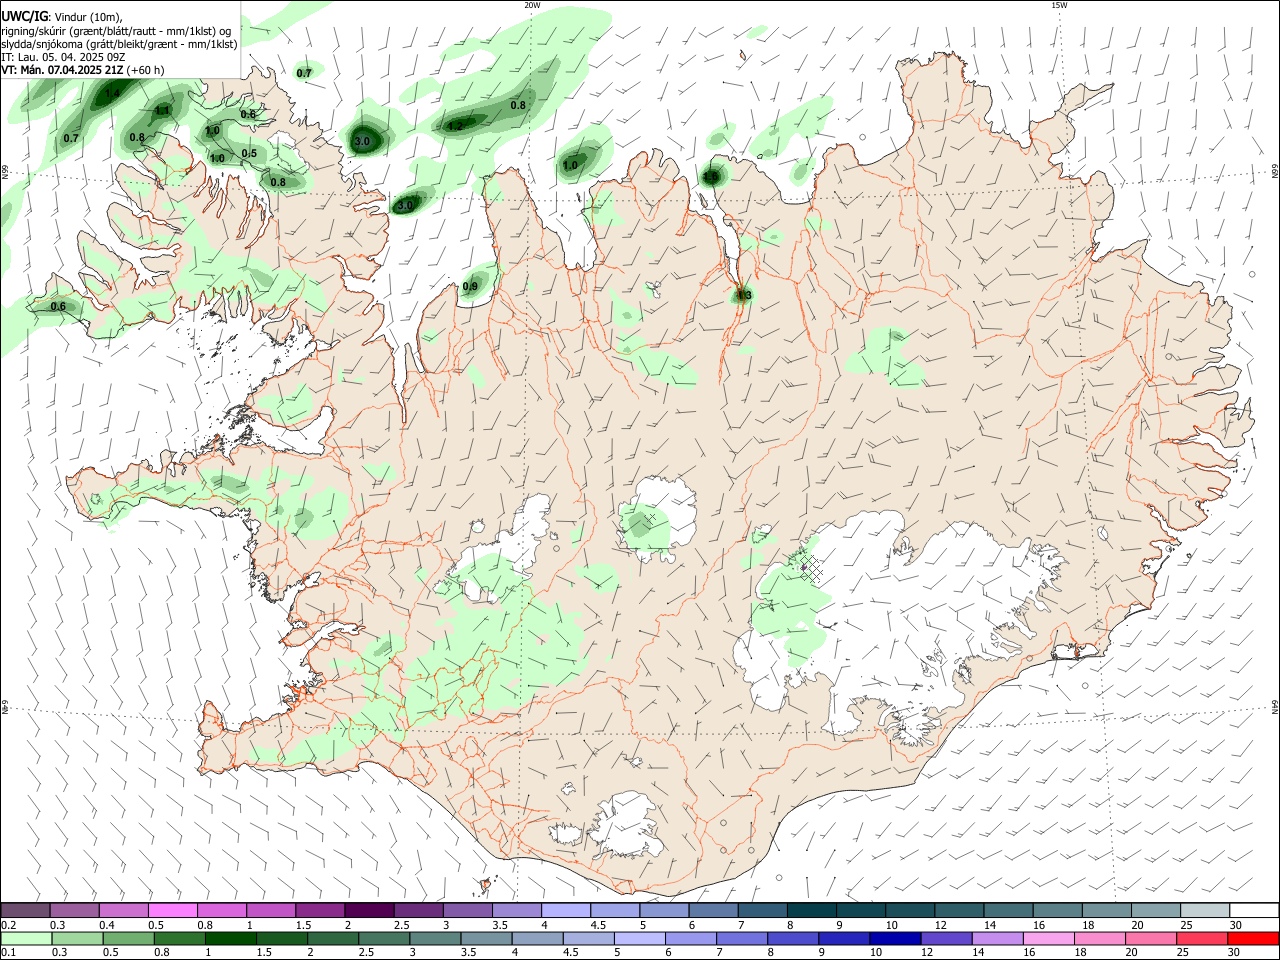The width and height of the screenshot is (1280, 960).
Task: Click the 1.1 precipitation value label
Action: tap(162, 110)
